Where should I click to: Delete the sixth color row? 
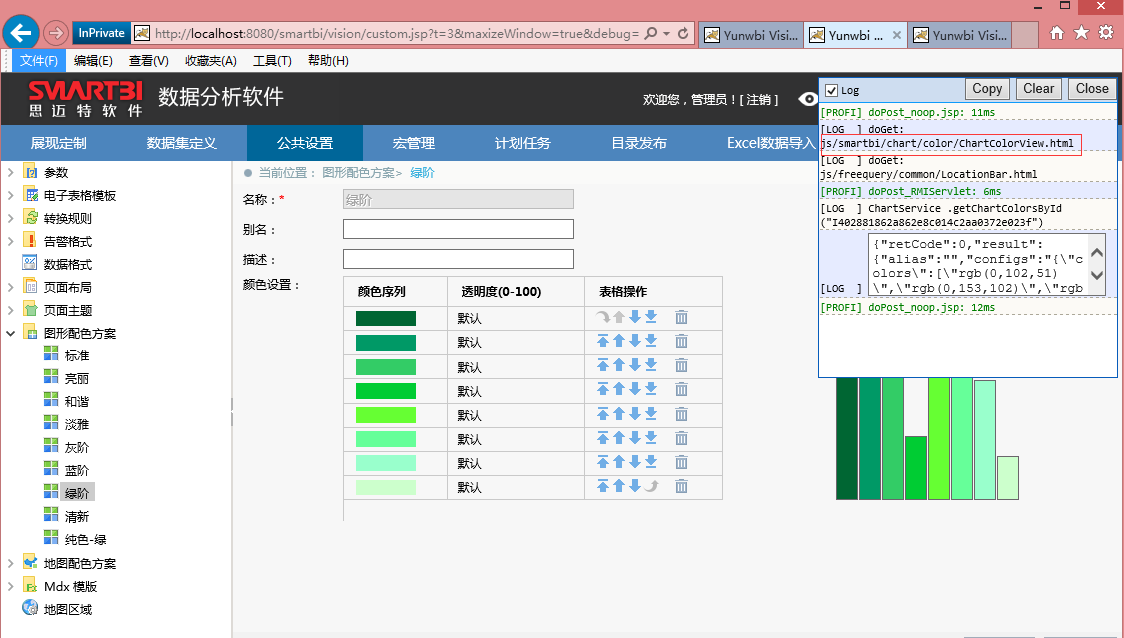point(681,438)
